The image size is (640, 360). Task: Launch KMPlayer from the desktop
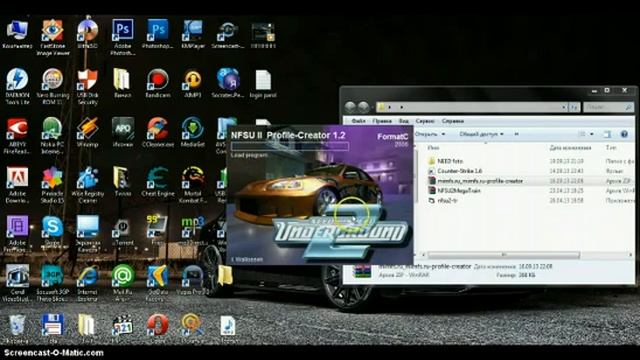pyautogui.click(x=193, y=35)
